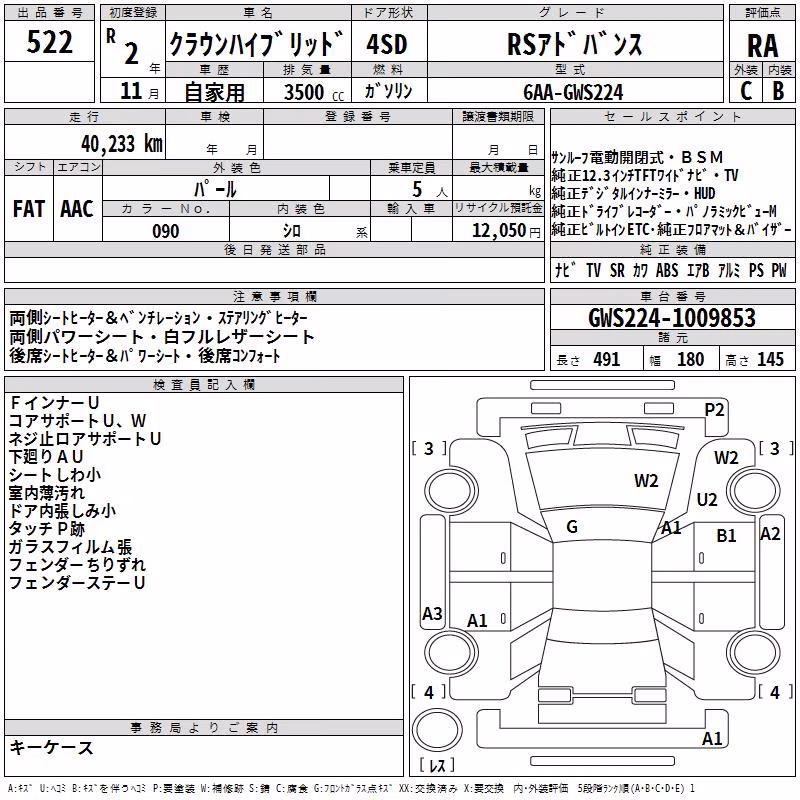Viewport: 800px width, 800px height.
Task: Click inspector note シートしわ小
Action: [x=55, y=474]
